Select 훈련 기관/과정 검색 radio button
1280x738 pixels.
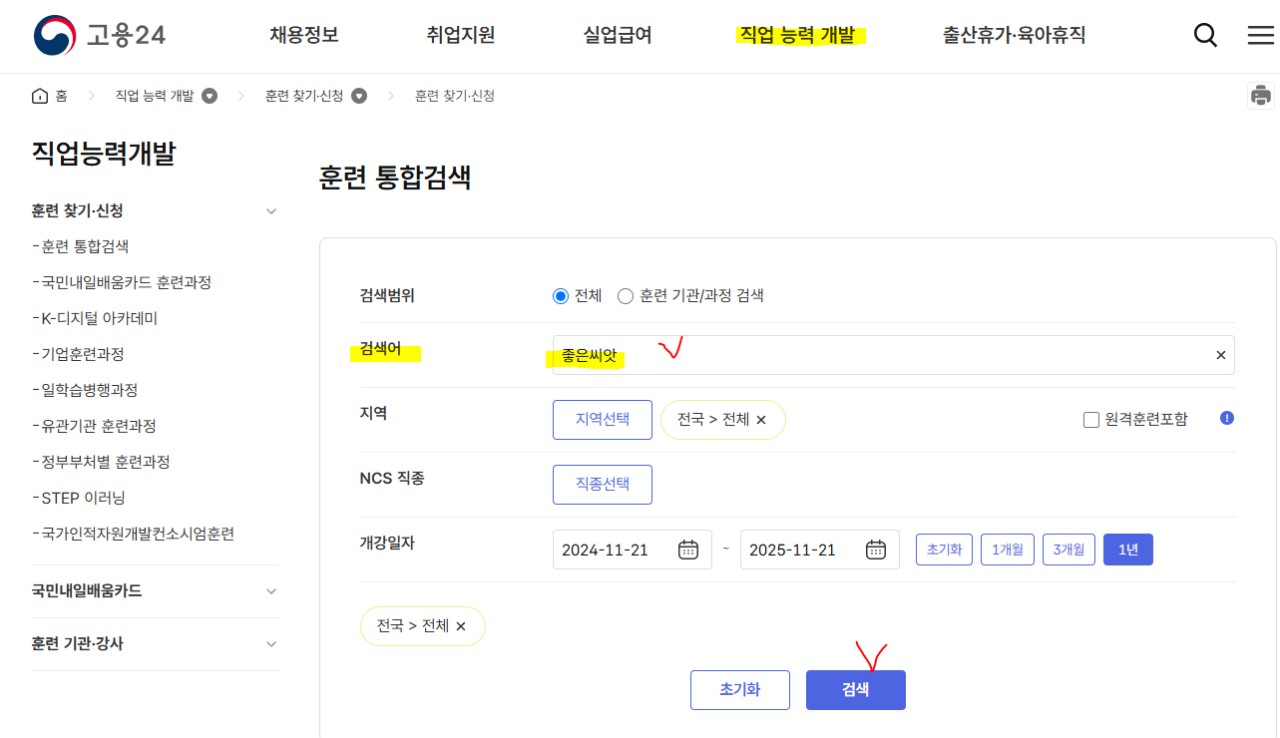[626, 296]
